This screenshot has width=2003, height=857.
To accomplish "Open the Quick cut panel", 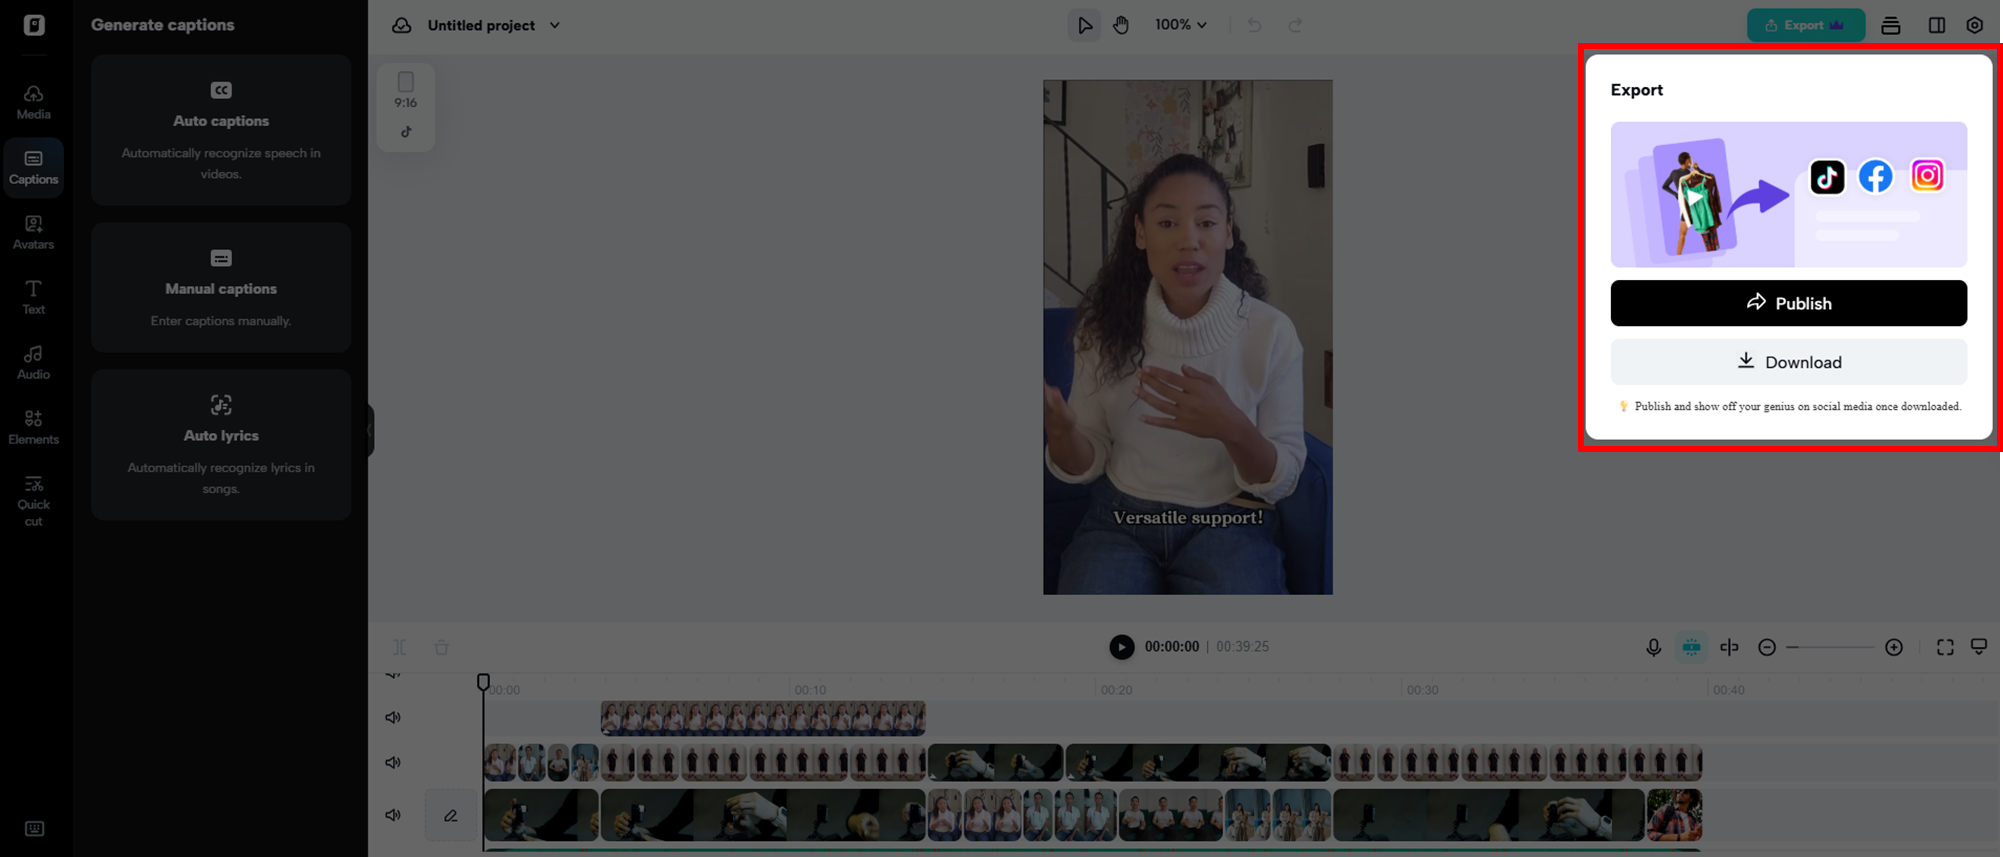I will [x=33, y=501].
